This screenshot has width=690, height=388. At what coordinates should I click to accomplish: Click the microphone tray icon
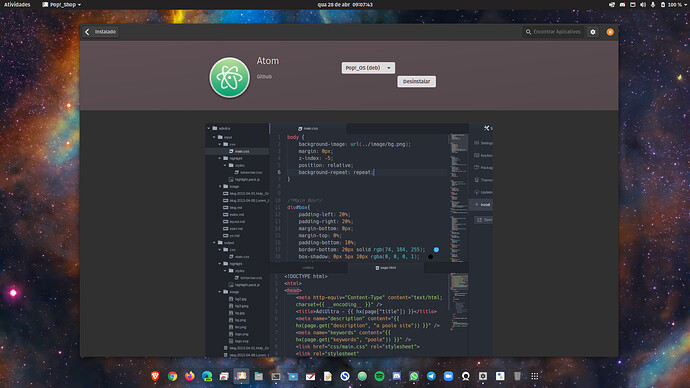(653, 4)
